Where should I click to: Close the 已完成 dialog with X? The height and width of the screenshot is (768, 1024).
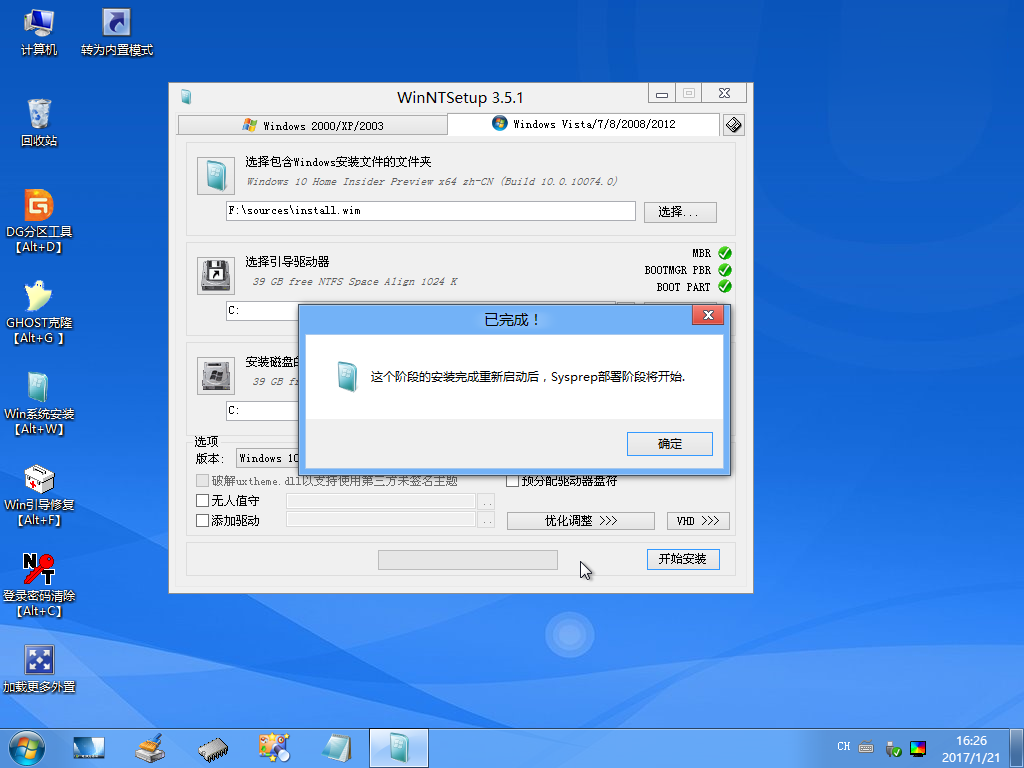(708, 315)
